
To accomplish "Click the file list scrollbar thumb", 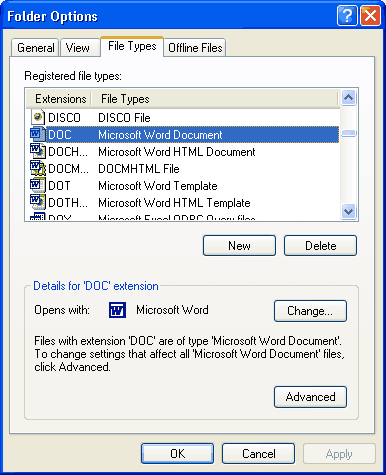I will pyautogui.click(x=349, y=133).
